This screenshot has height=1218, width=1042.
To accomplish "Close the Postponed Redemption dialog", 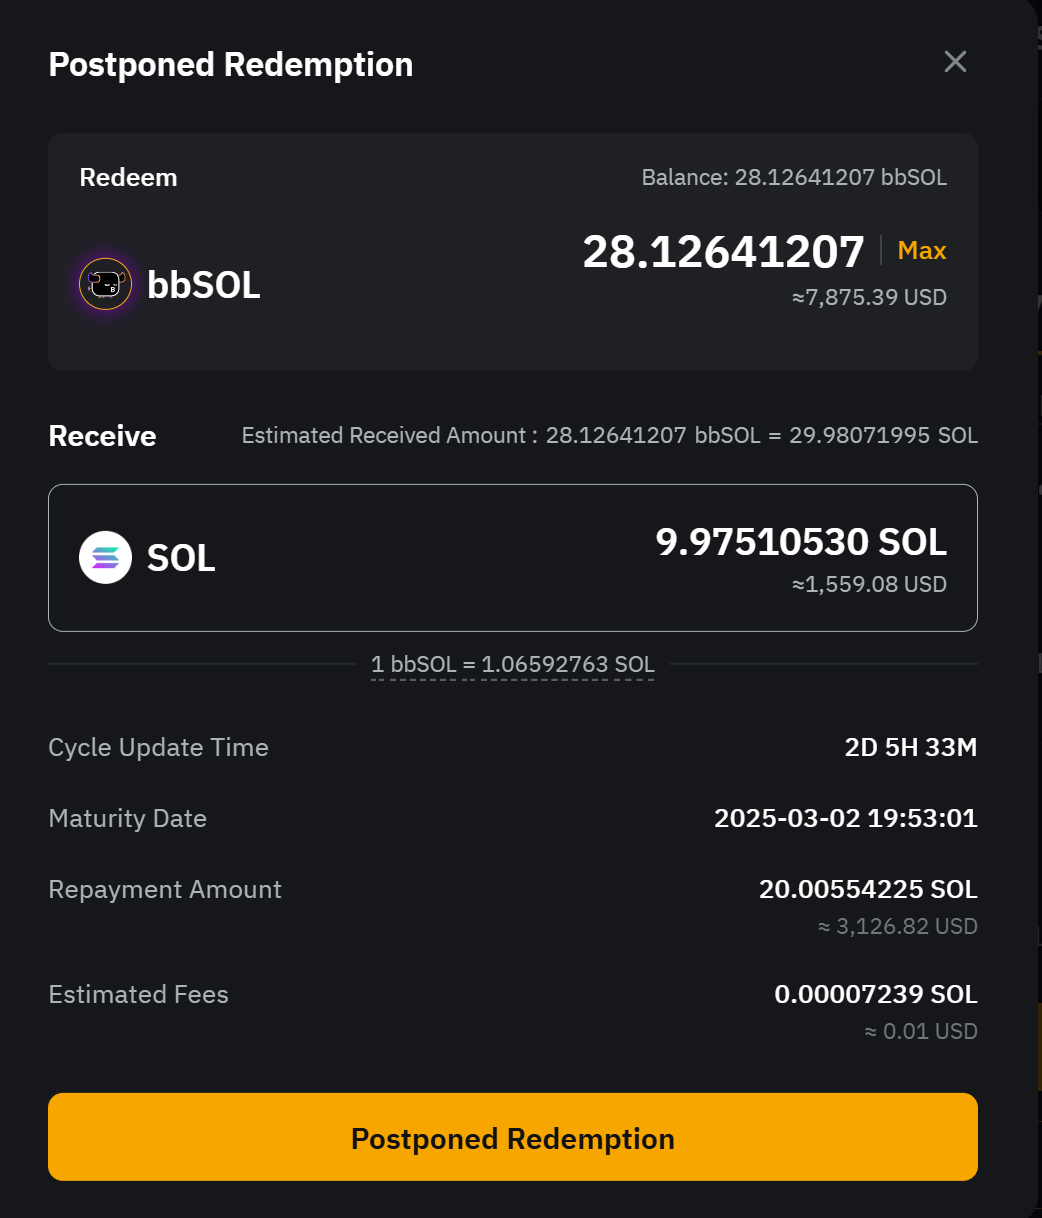I will pyautogui.click(x=955, y=62).
